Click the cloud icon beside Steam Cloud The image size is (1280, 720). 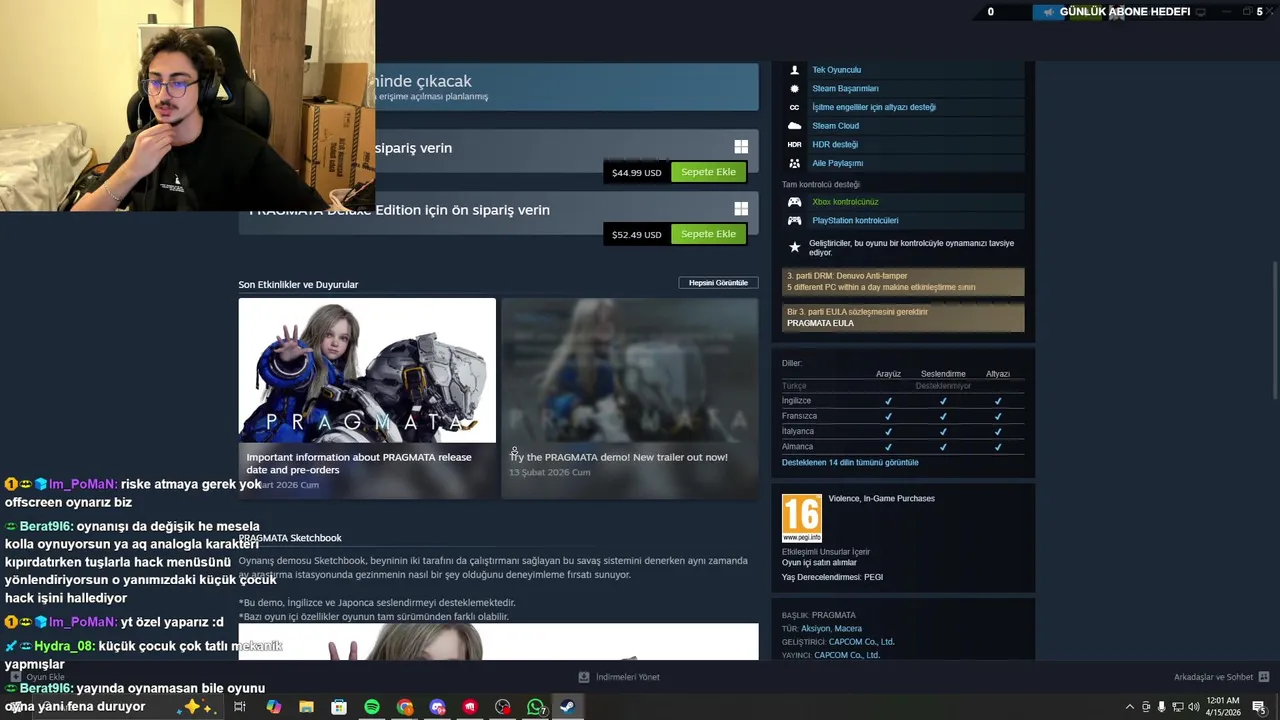point(795,126)
